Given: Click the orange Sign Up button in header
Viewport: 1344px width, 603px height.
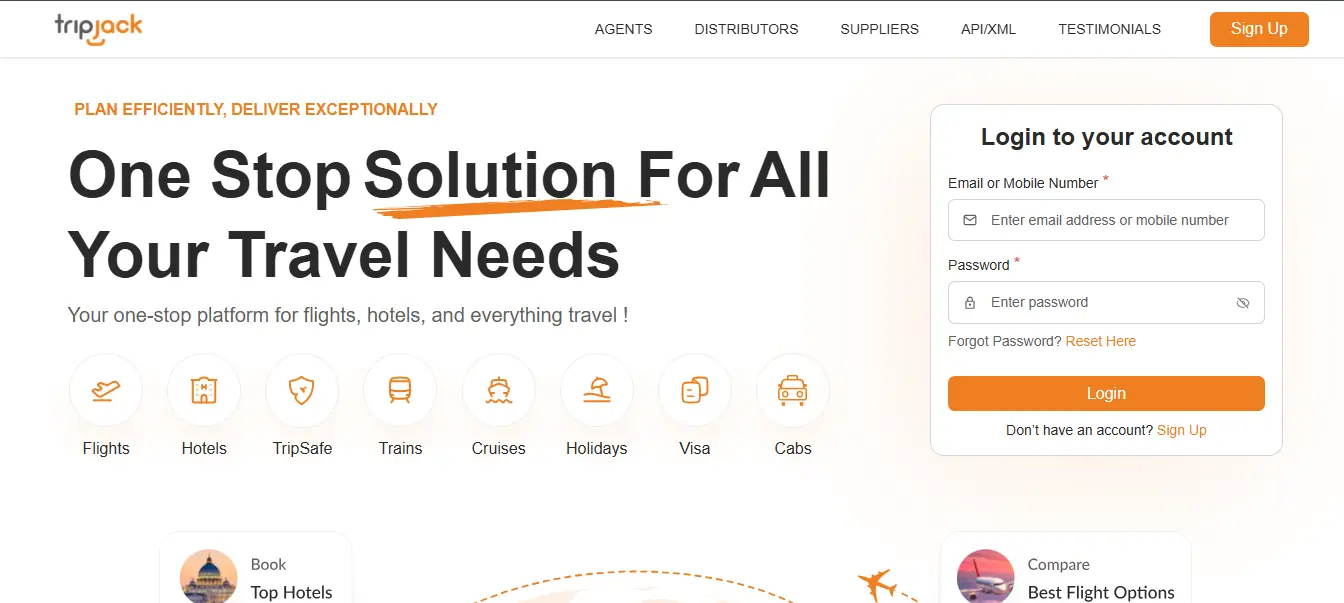Looking at the screenshot, I should 1259,29.
